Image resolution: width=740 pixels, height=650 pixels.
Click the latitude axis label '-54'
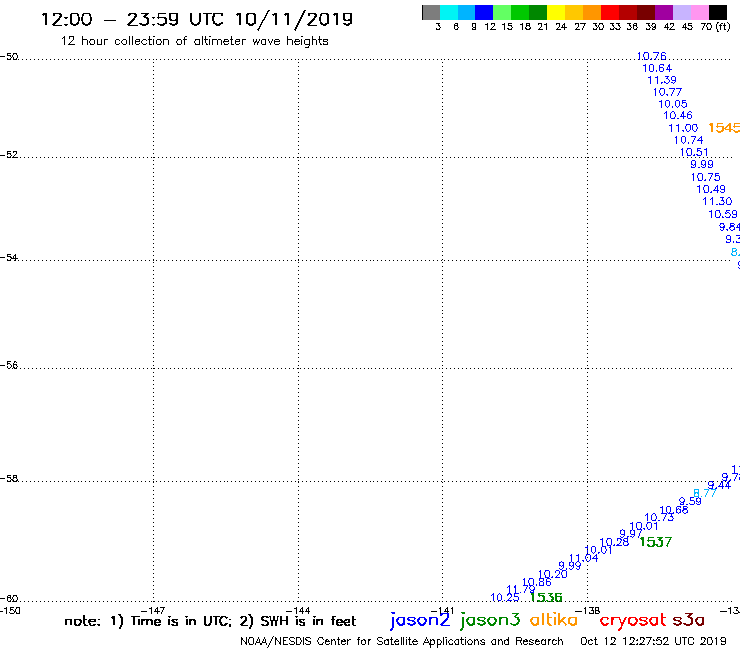click(x=9, y=258)
